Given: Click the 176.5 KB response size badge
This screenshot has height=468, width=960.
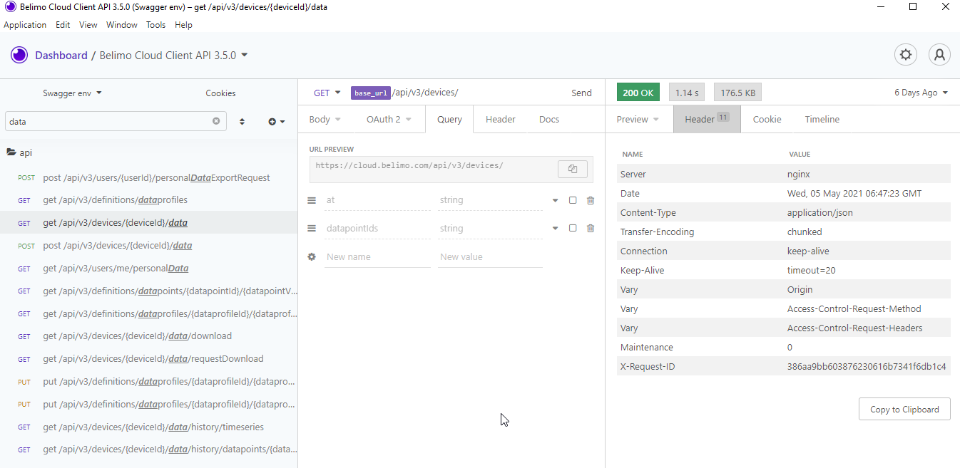Looking at the screenshot, I should [738, 93].
